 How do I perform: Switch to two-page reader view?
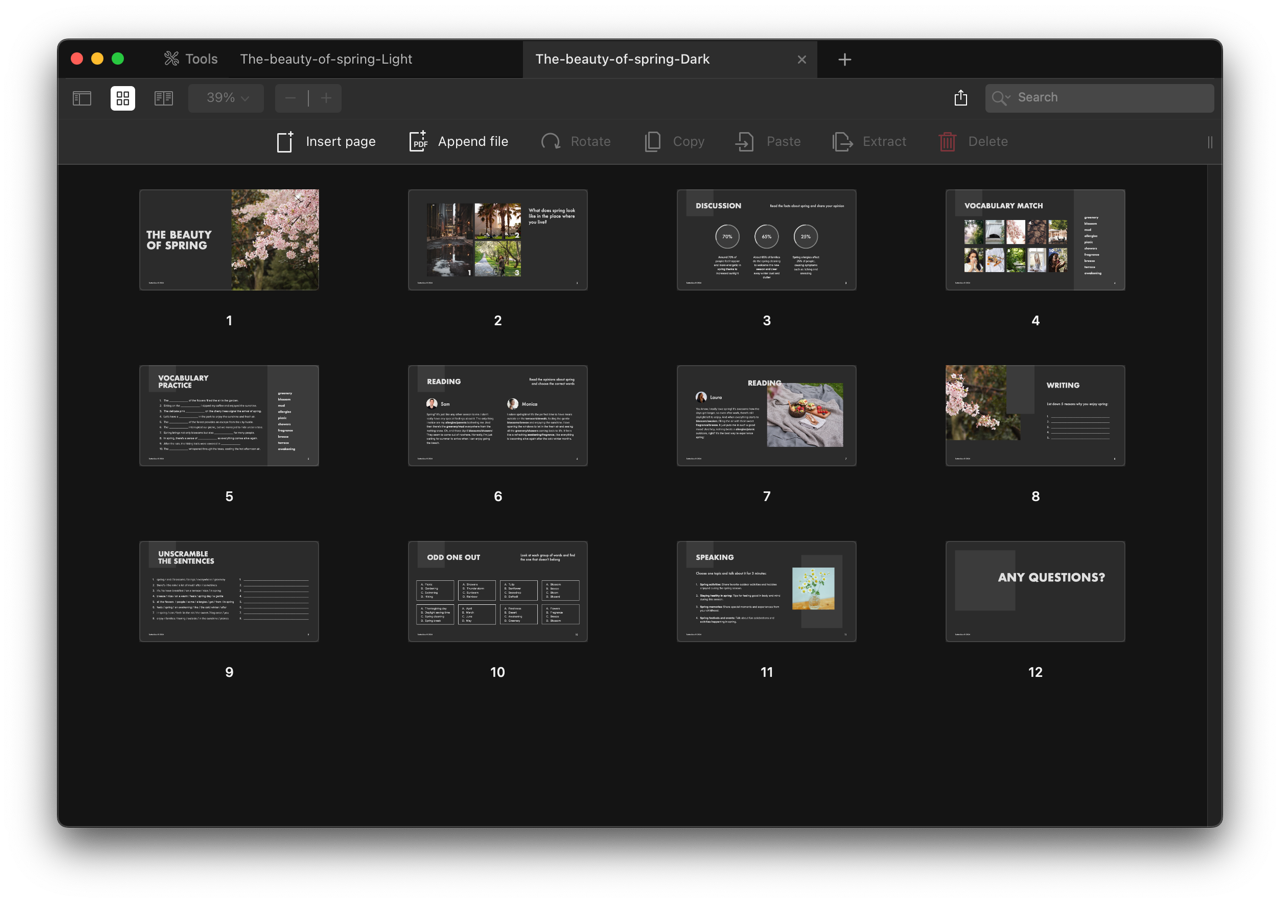(163, 98)
